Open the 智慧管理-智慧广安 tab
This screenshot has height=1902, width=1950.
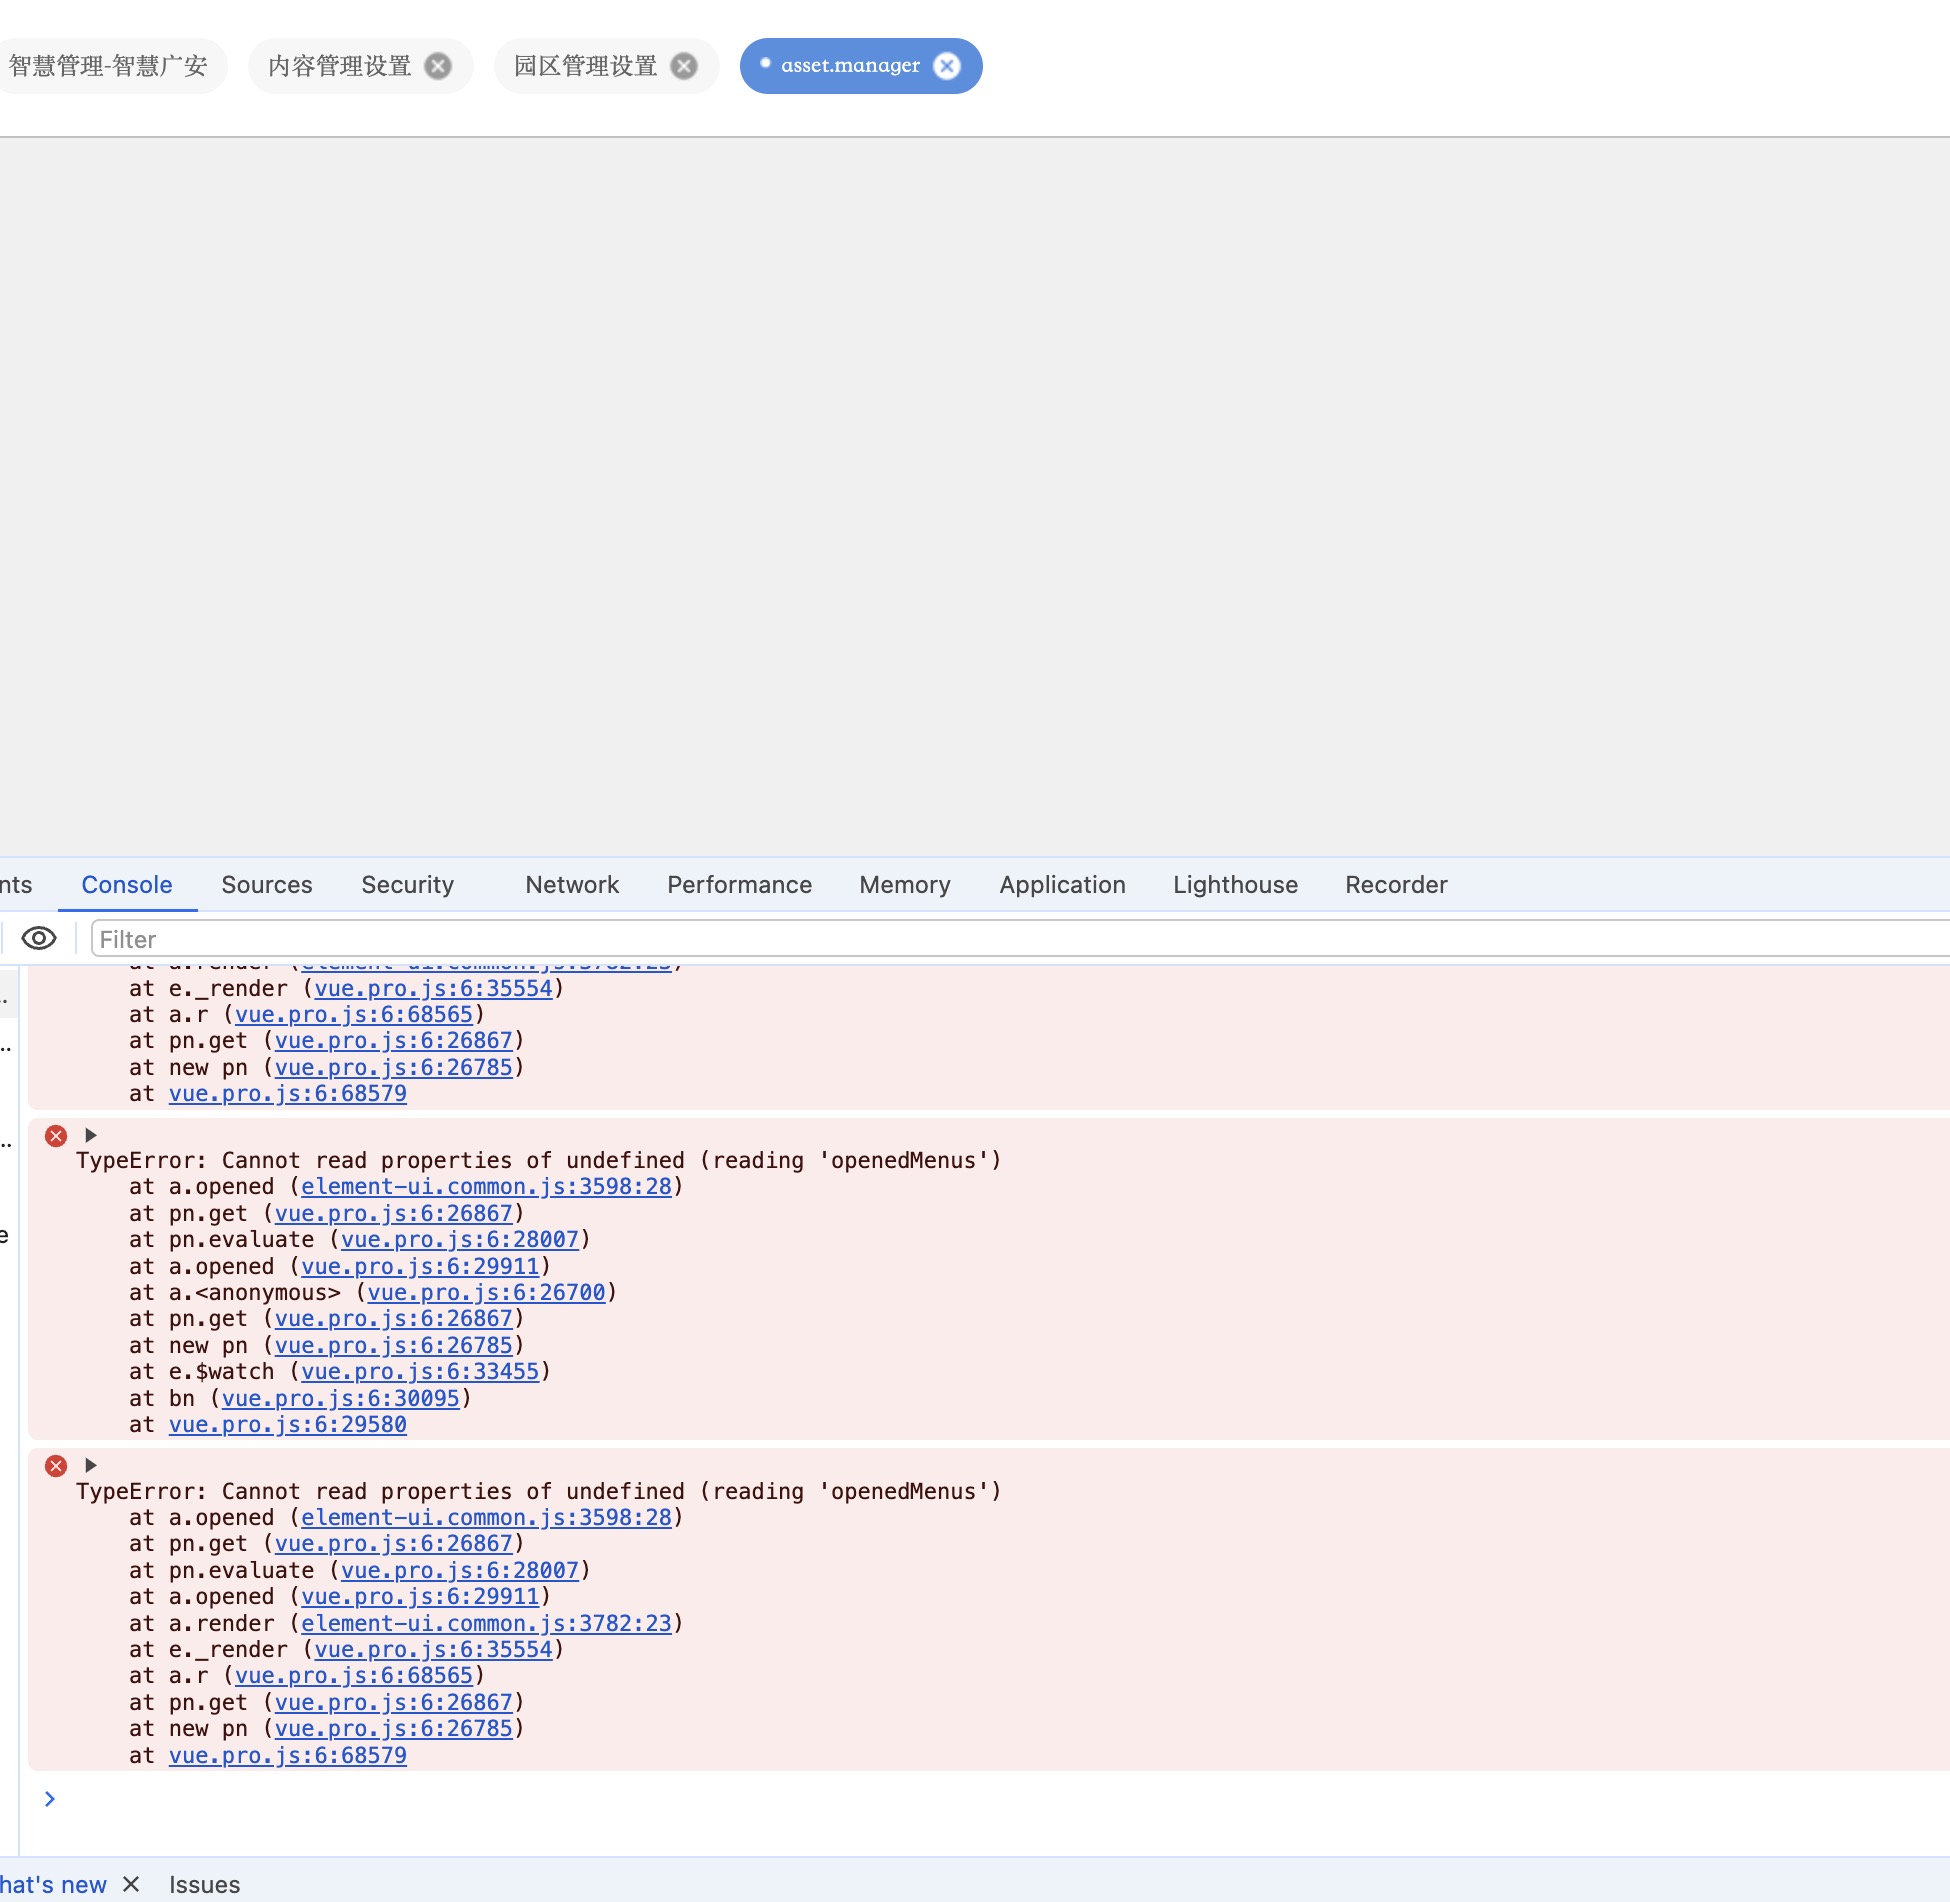[x=108, y=66]
